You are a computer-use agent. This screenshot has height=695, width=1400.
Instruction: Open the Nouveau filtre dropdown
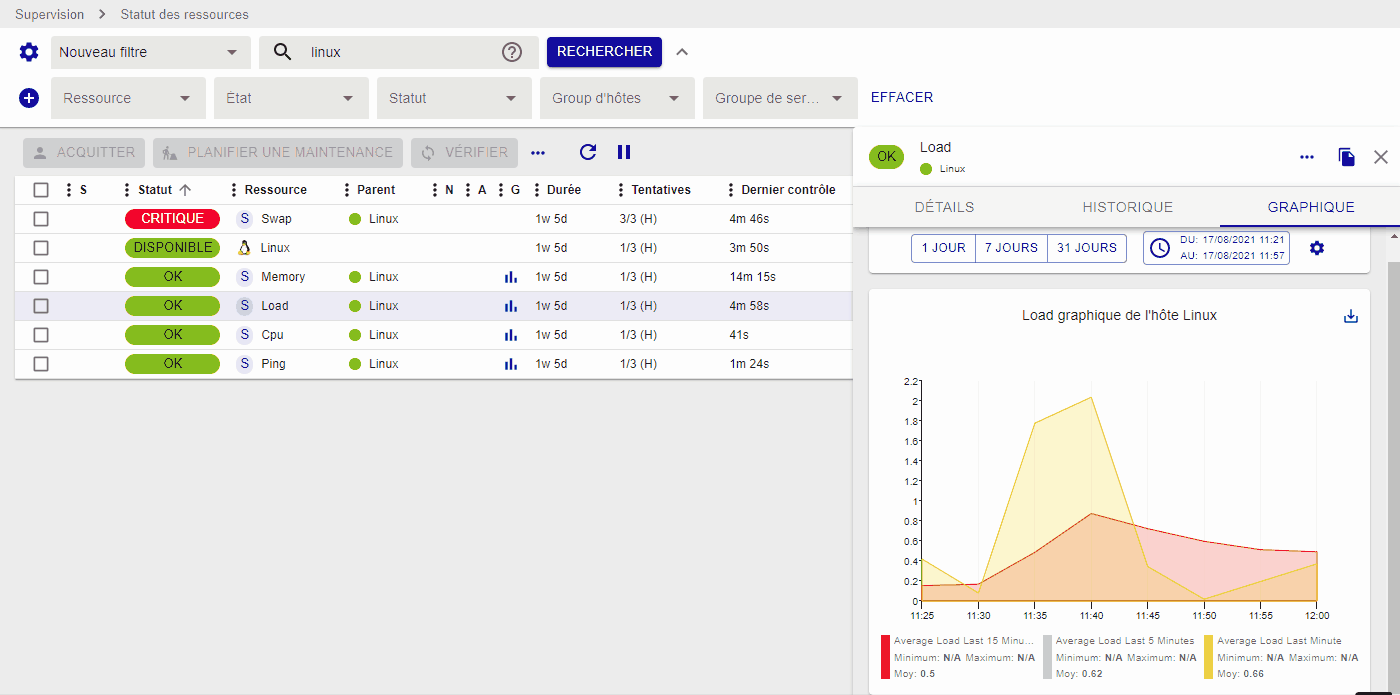pyautogui.click(x=150, y=52)
